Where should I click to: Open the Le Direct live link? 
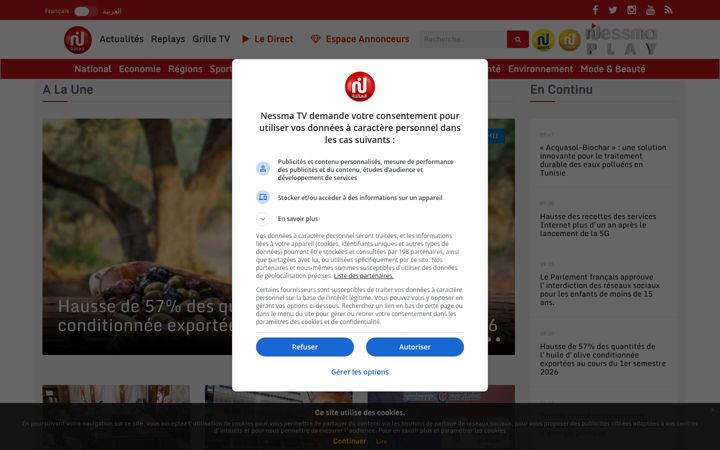coord(274,39)
